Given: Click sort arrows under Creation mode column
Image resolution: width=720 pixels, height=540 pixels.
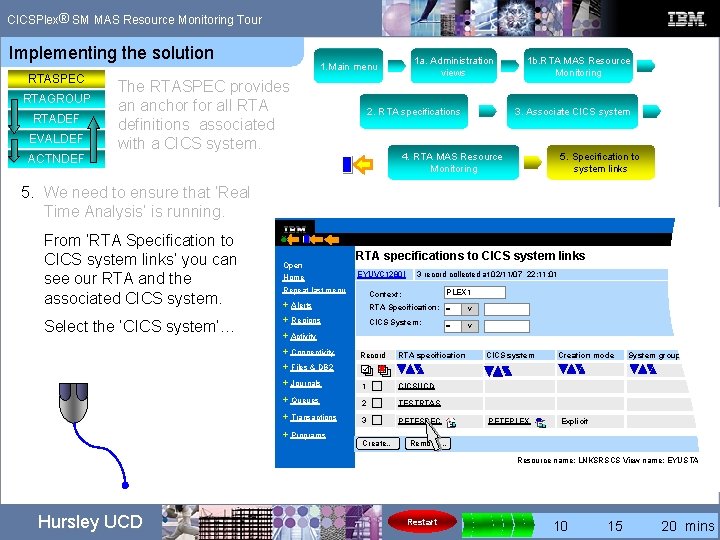Looking at the screenshot, I should click(571, 369).
